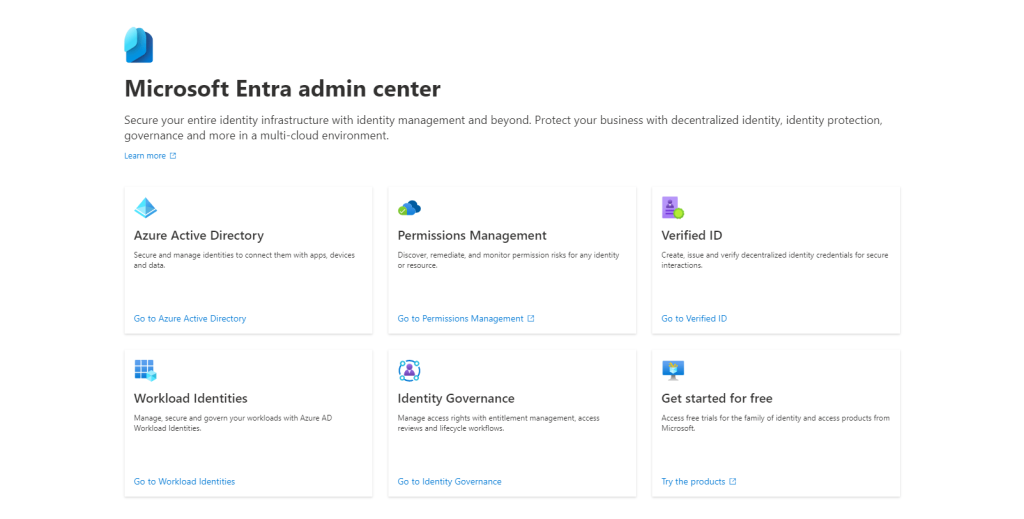The width and height of the screenshot is (1024, 519).
Task: Click the Get started for free monitor icon
Action: click(673, 370)
